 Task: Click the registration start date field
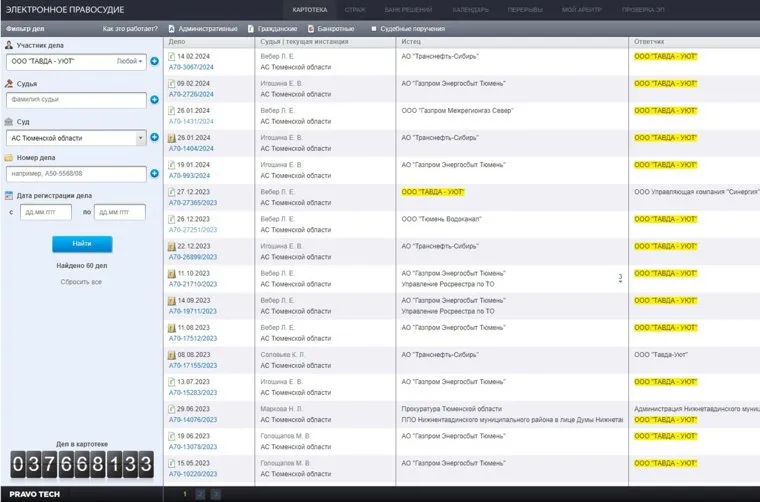tap(44, 212)
